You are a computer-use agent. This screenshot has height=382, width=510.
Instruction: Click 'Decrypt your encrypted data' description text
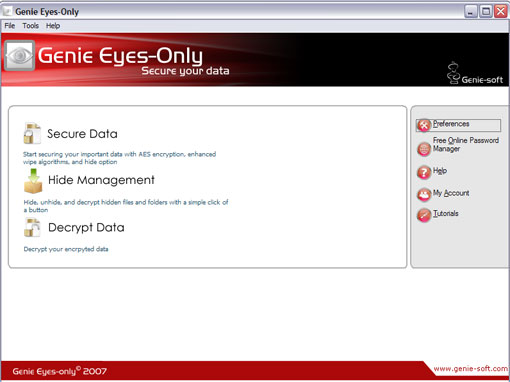pos(66,249)
